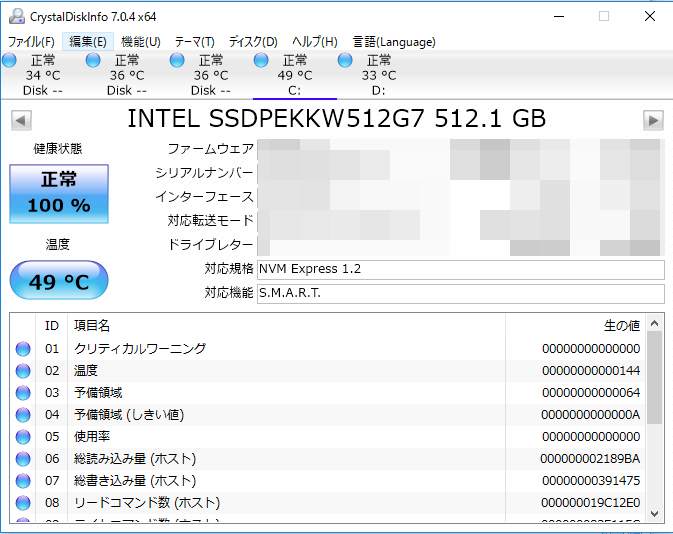The image size is (673, 534).
Task: Select the D: drive 33 °C status orb
Action: click(345, 61)
